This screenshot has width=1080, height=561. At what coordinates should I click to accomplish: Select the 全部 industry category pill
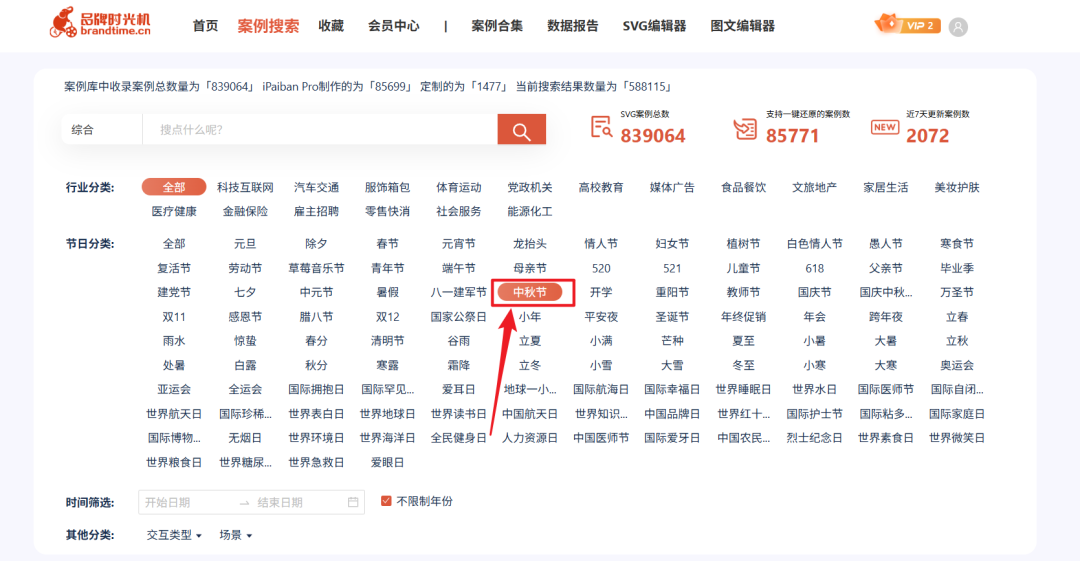174,187
